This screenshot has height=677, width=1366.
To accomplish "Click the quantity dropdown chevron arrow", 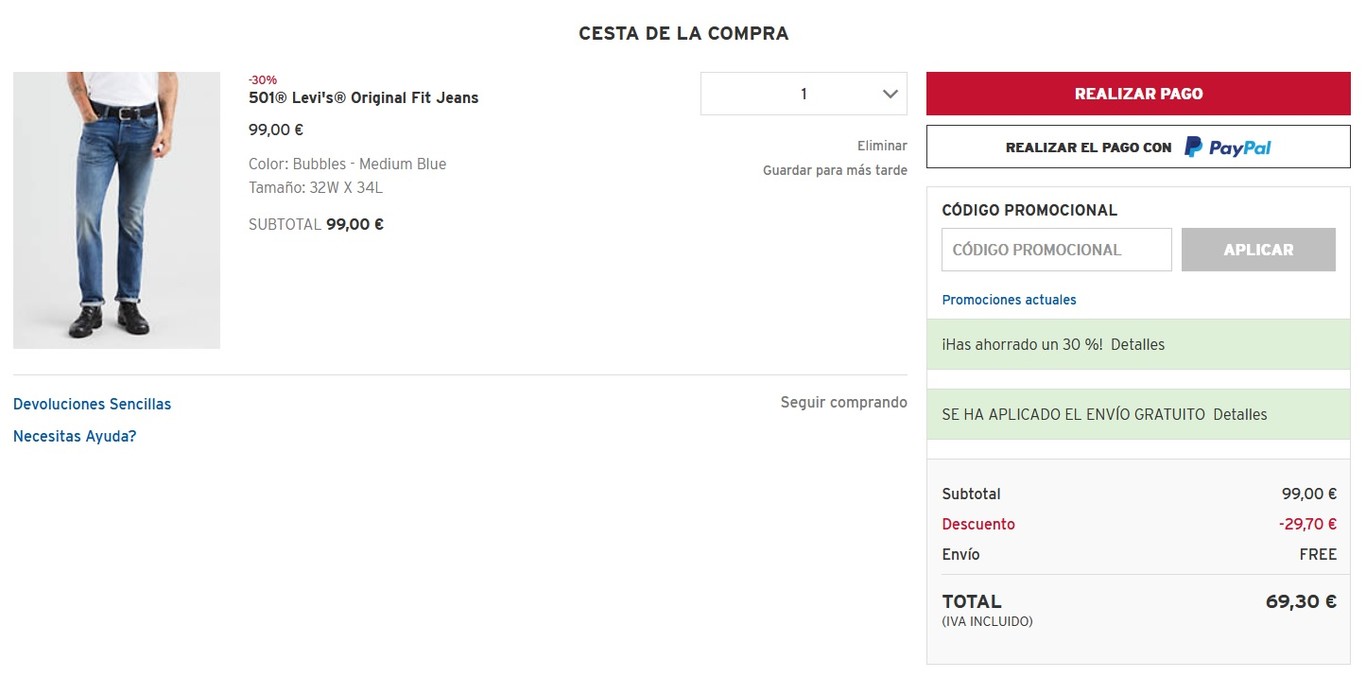I will click(x=890, y=94).
